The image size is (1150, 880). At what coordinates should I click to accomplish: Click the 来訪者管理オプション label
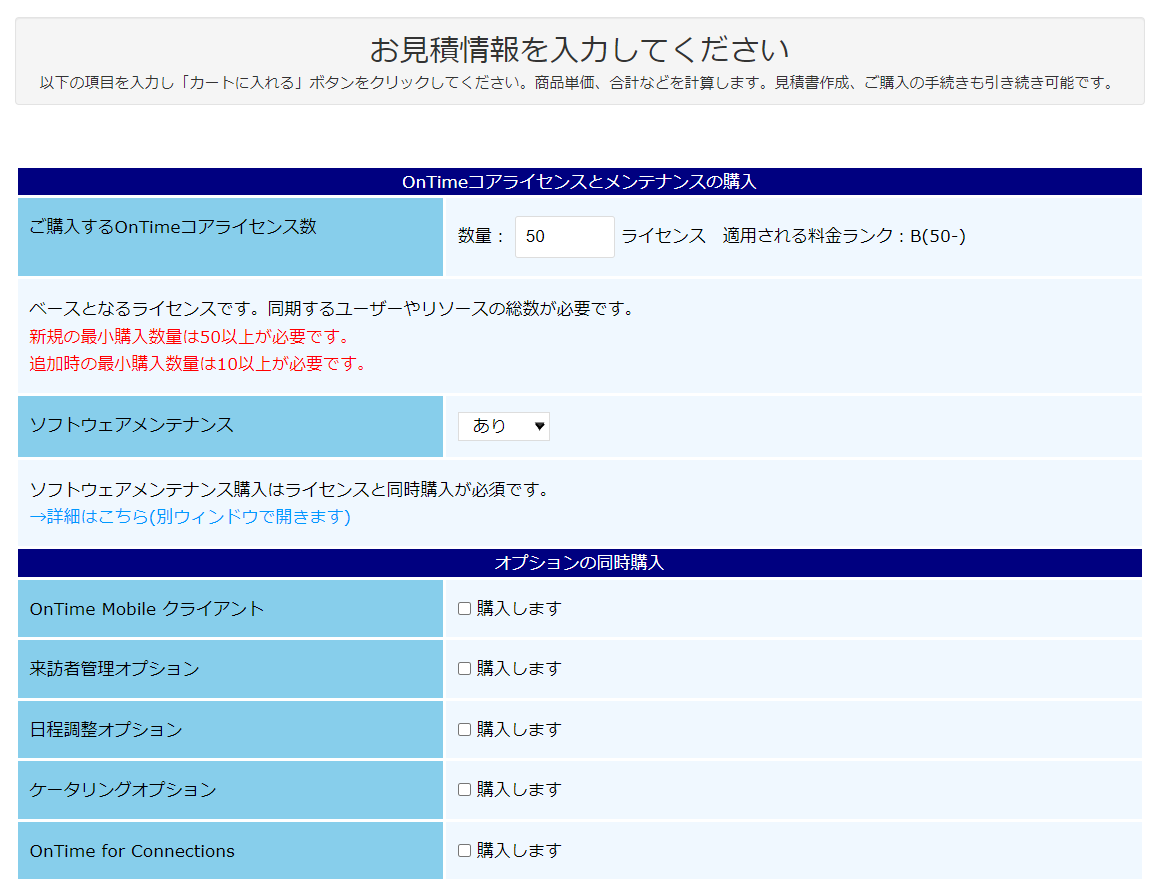114,669
